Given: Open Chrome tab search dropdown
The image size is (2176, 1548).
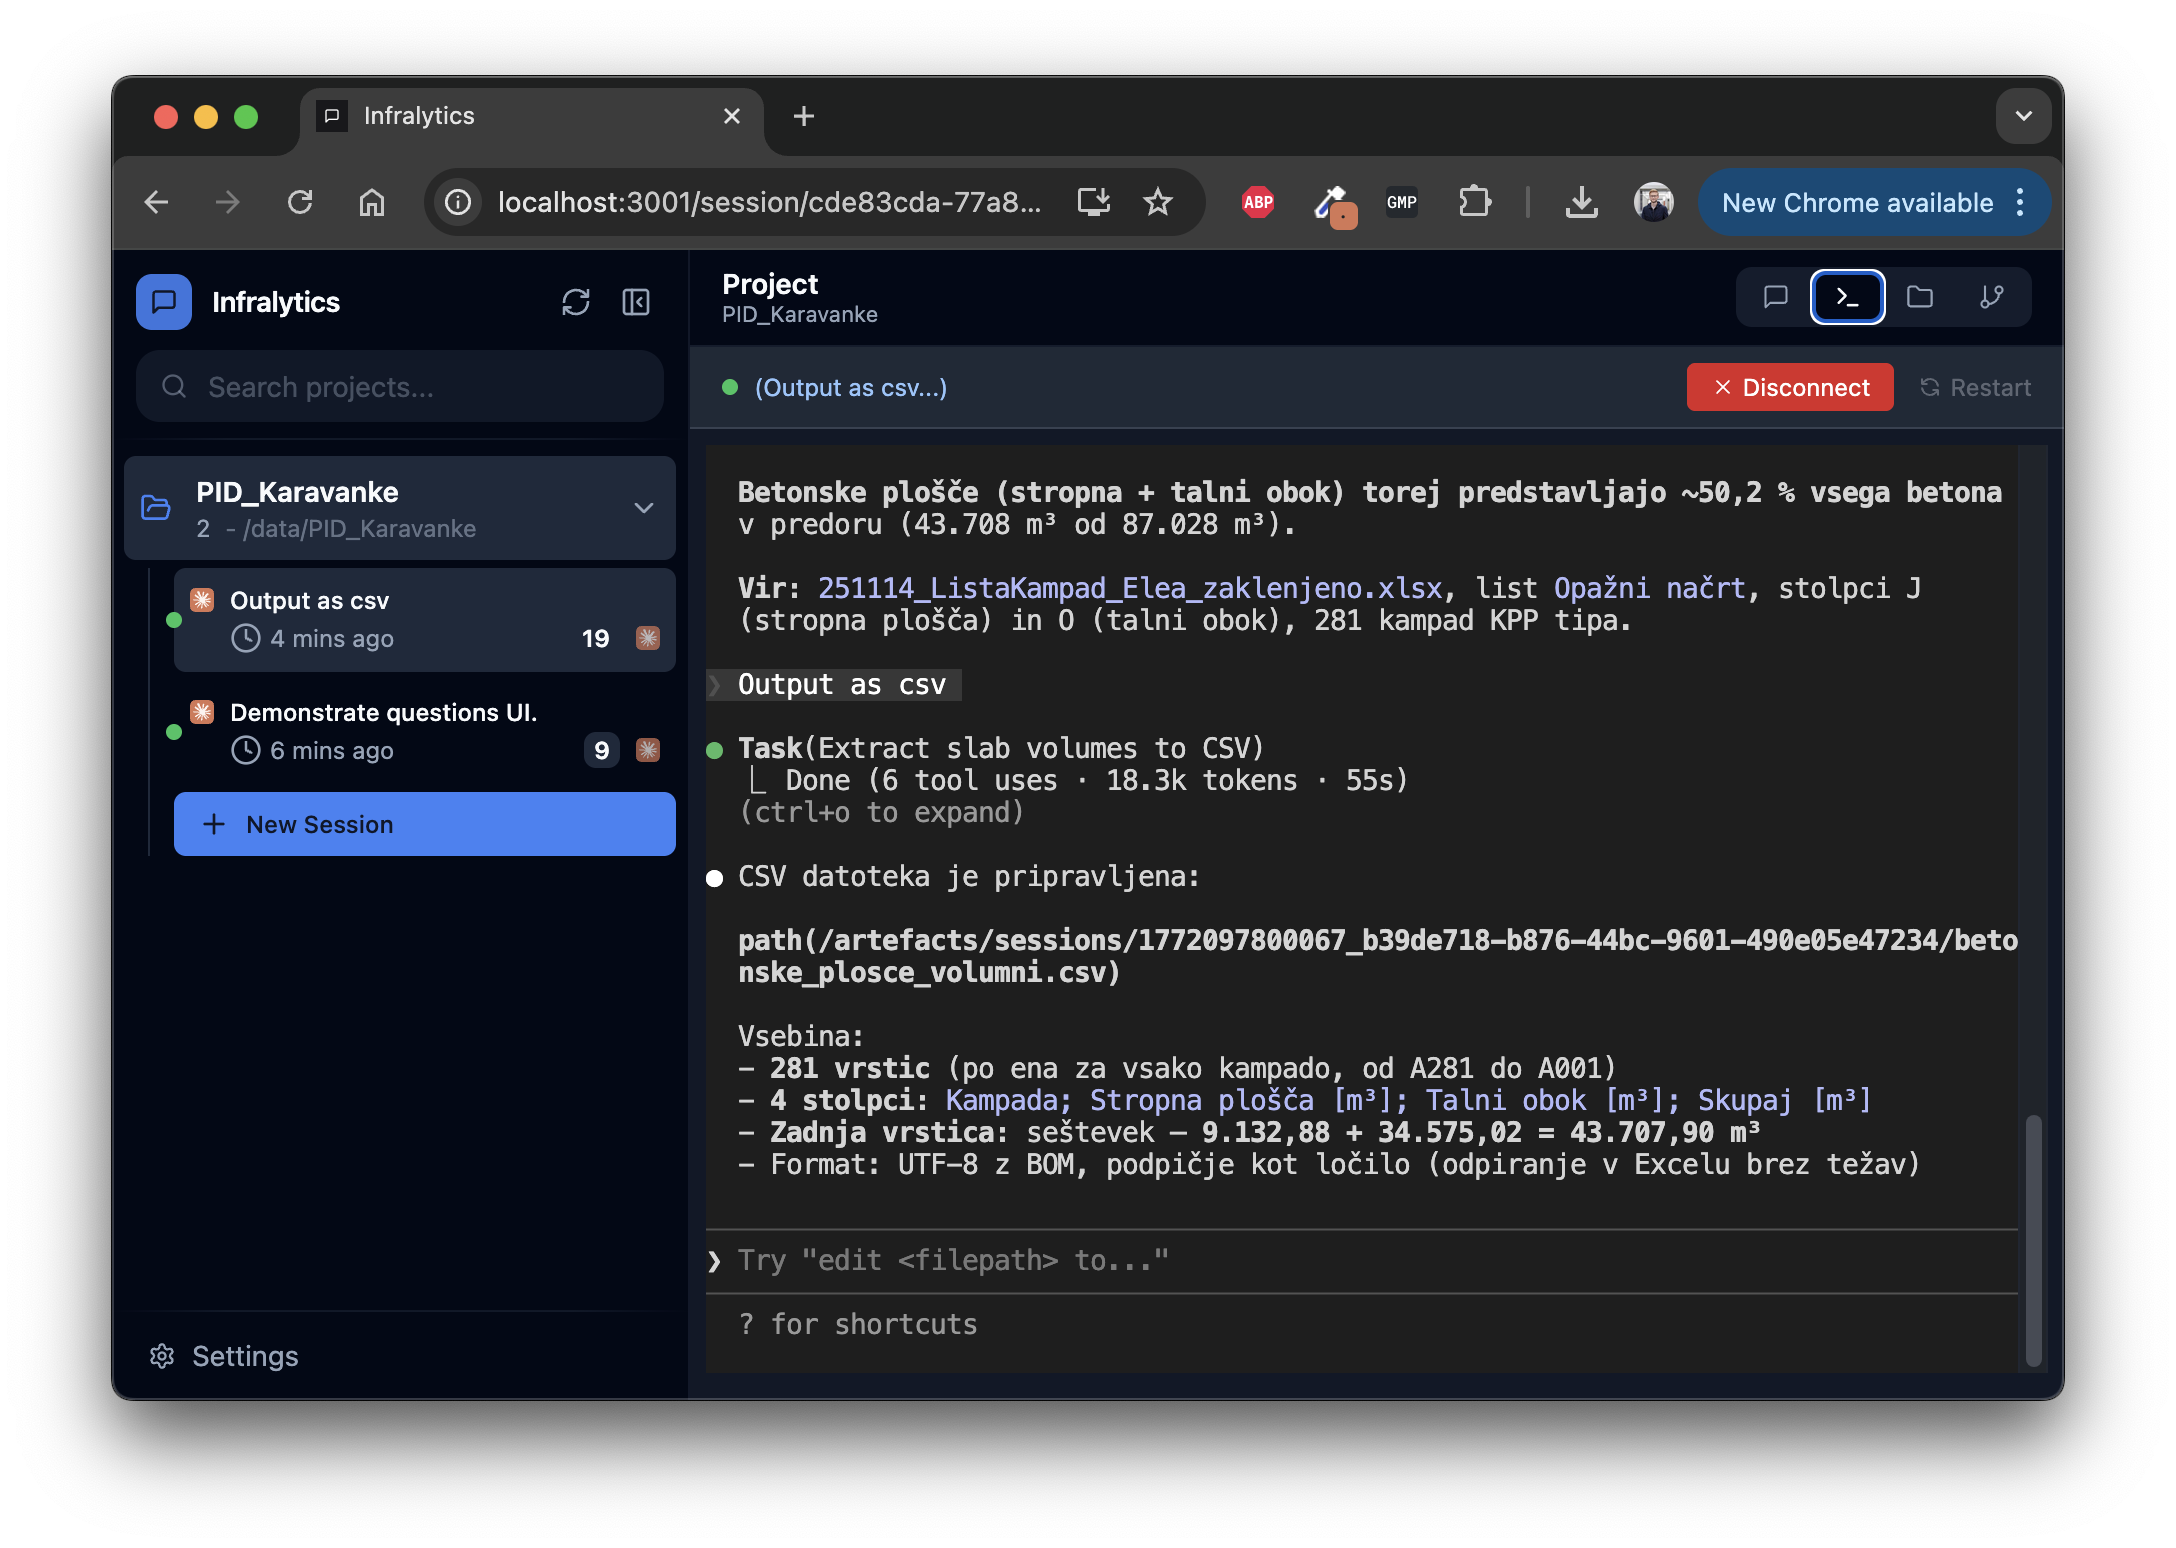Looking at the screenshot, I should 2023,116.
